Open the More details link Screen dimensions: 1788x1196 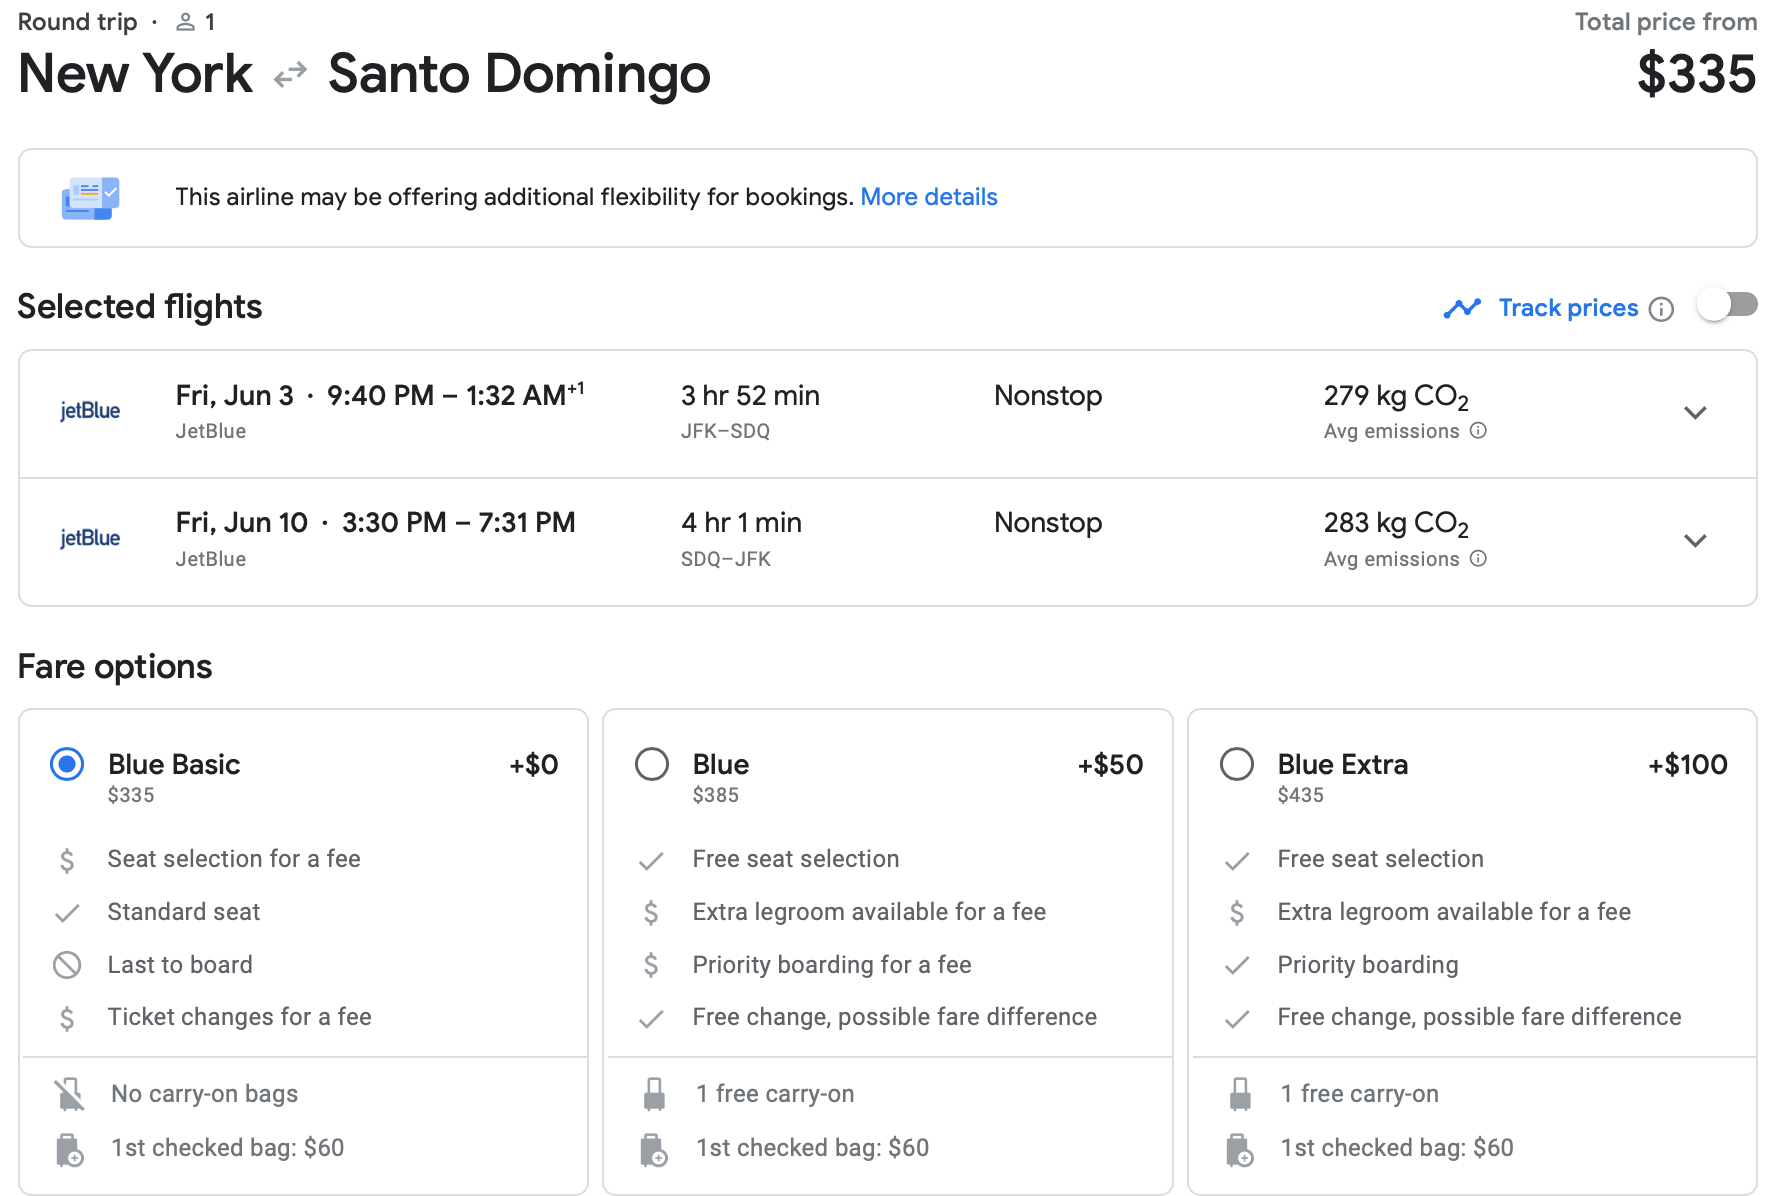[x=928, y=197]
